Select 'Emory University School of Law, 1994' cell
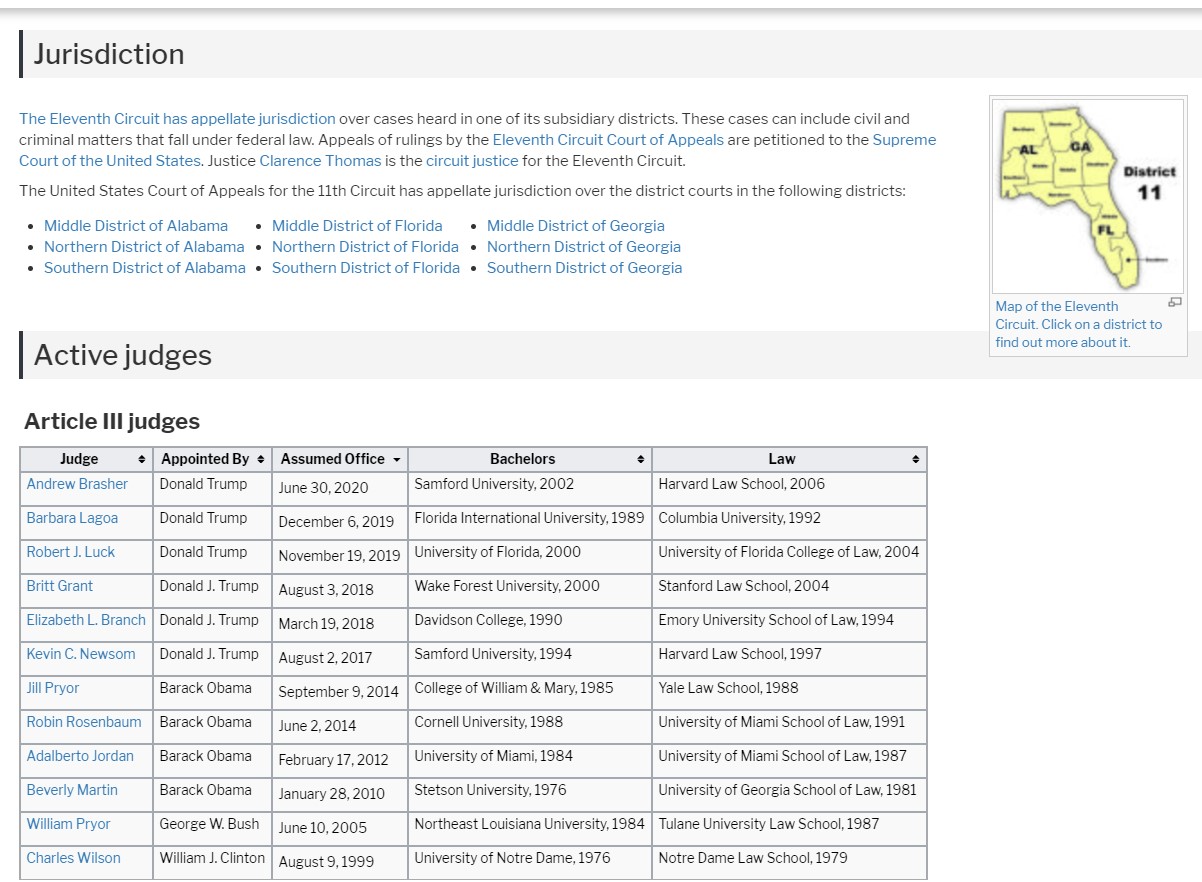Viewport: 1202px width, 882px height. (790, 624)
